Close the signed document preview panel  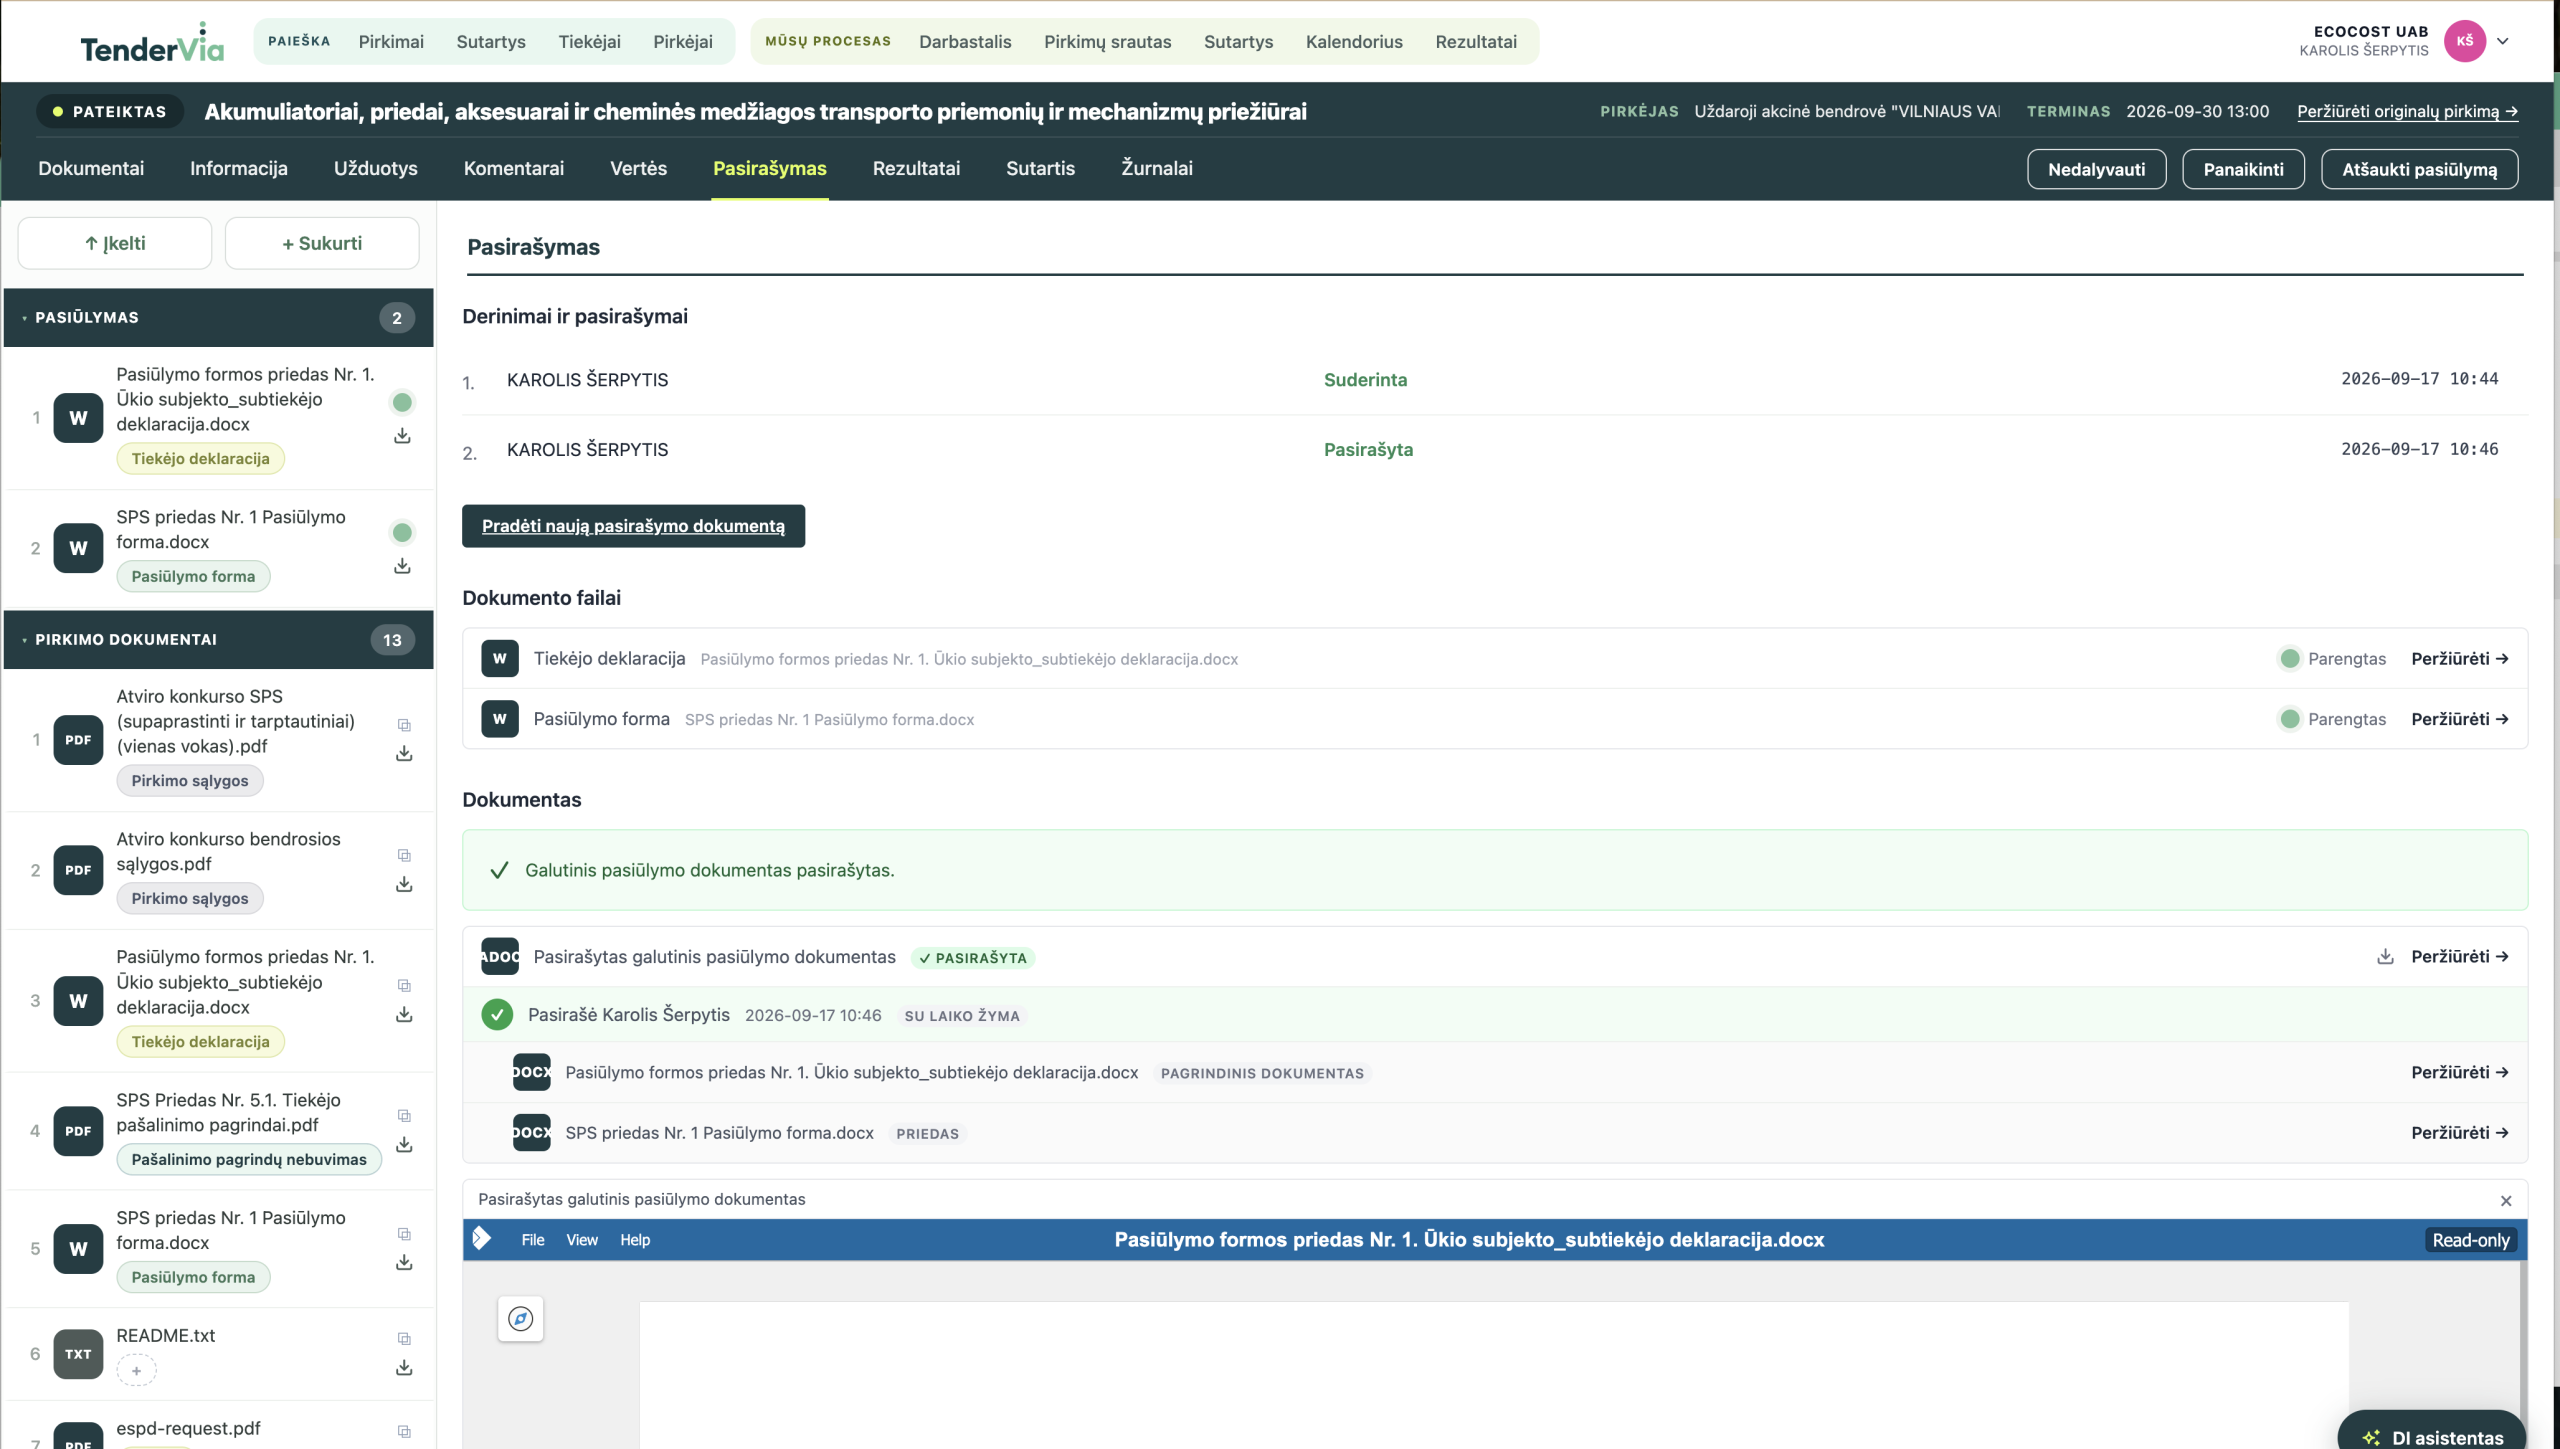point(2505,1200)
